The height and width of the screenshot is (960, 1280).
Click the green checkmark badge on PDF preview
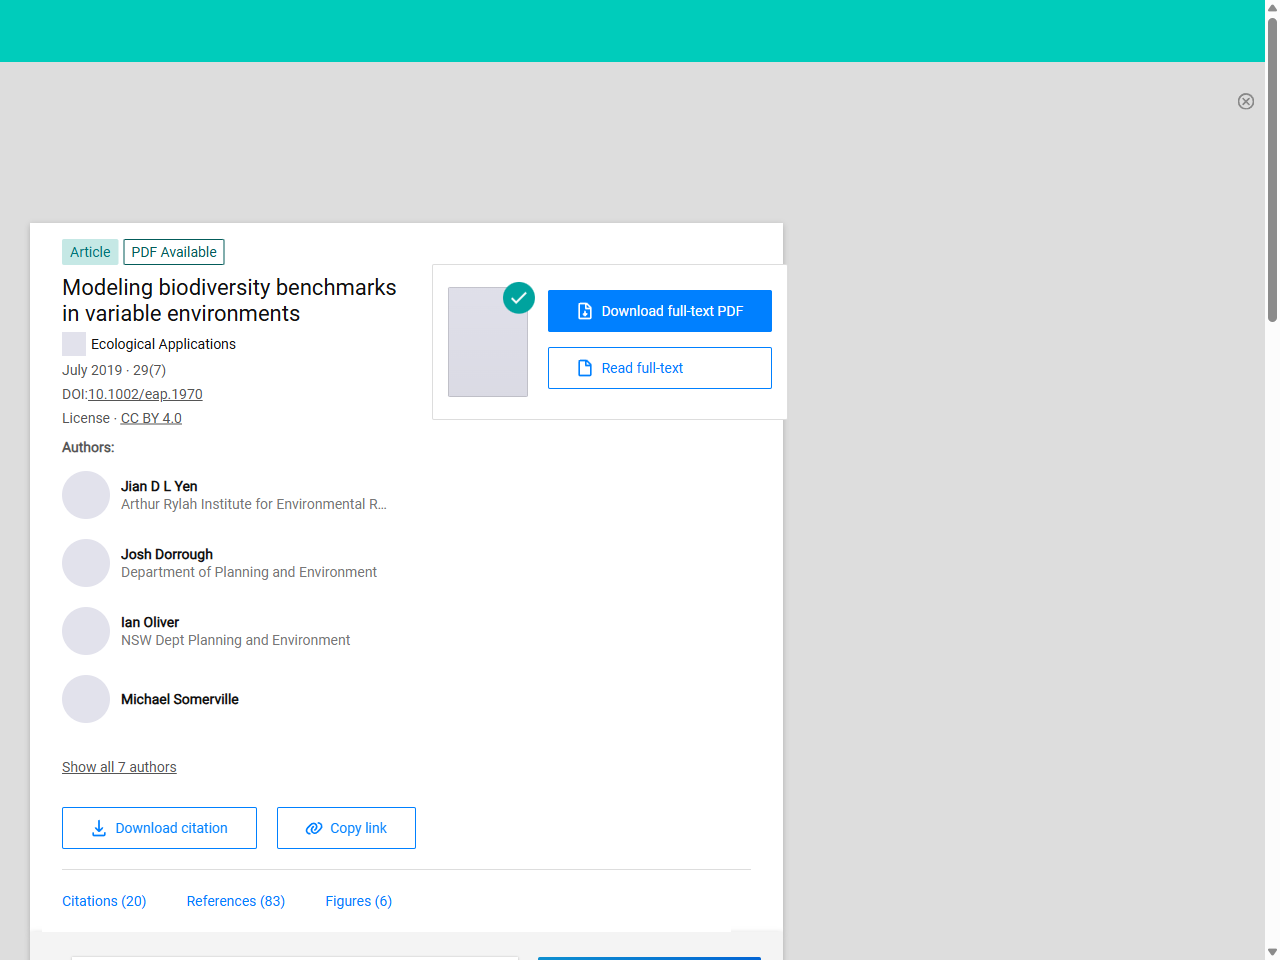click(519, 298)
